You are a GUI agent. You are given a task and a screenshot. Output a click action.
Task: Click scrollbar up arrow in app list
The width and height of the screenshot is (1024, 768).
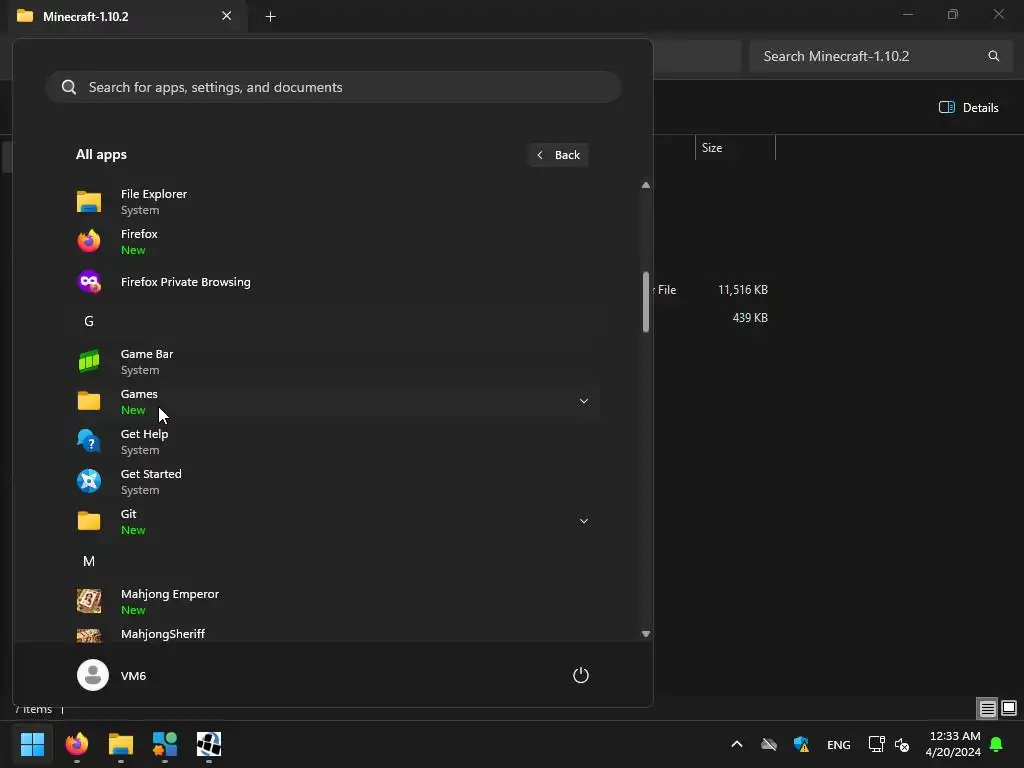pos(646,185)
